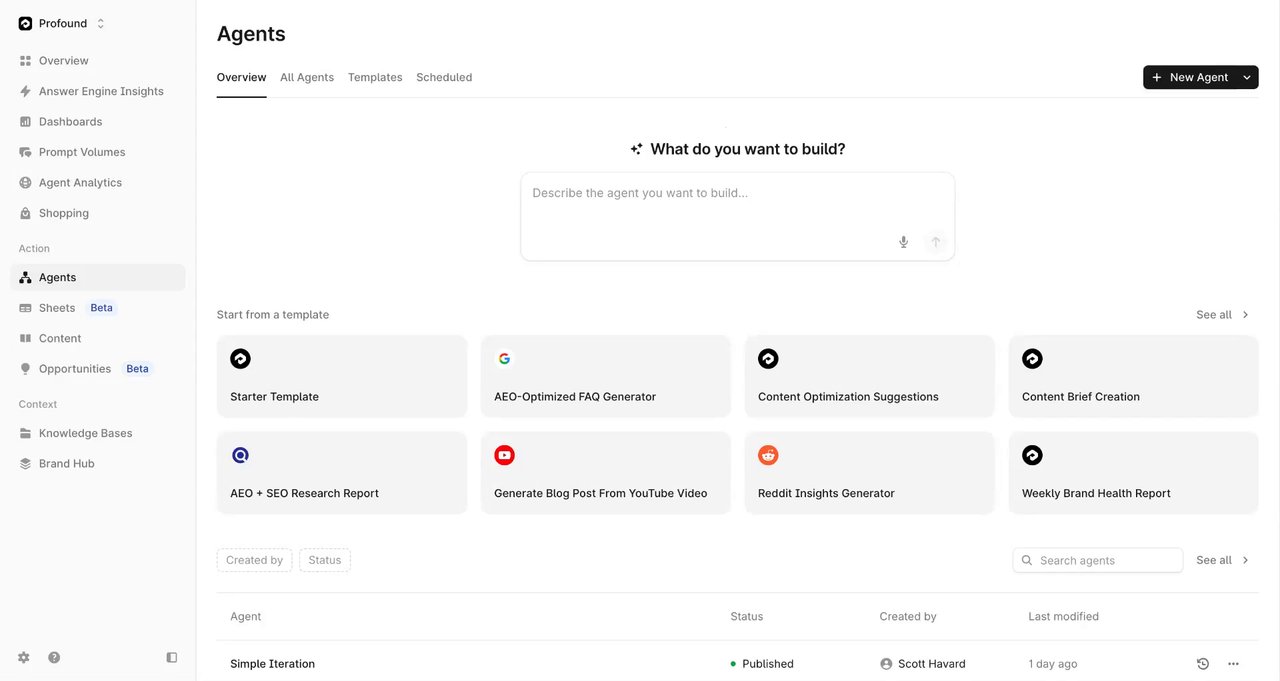Switch to the All Agents tab

pyautogui.click(x=307, y=77)
